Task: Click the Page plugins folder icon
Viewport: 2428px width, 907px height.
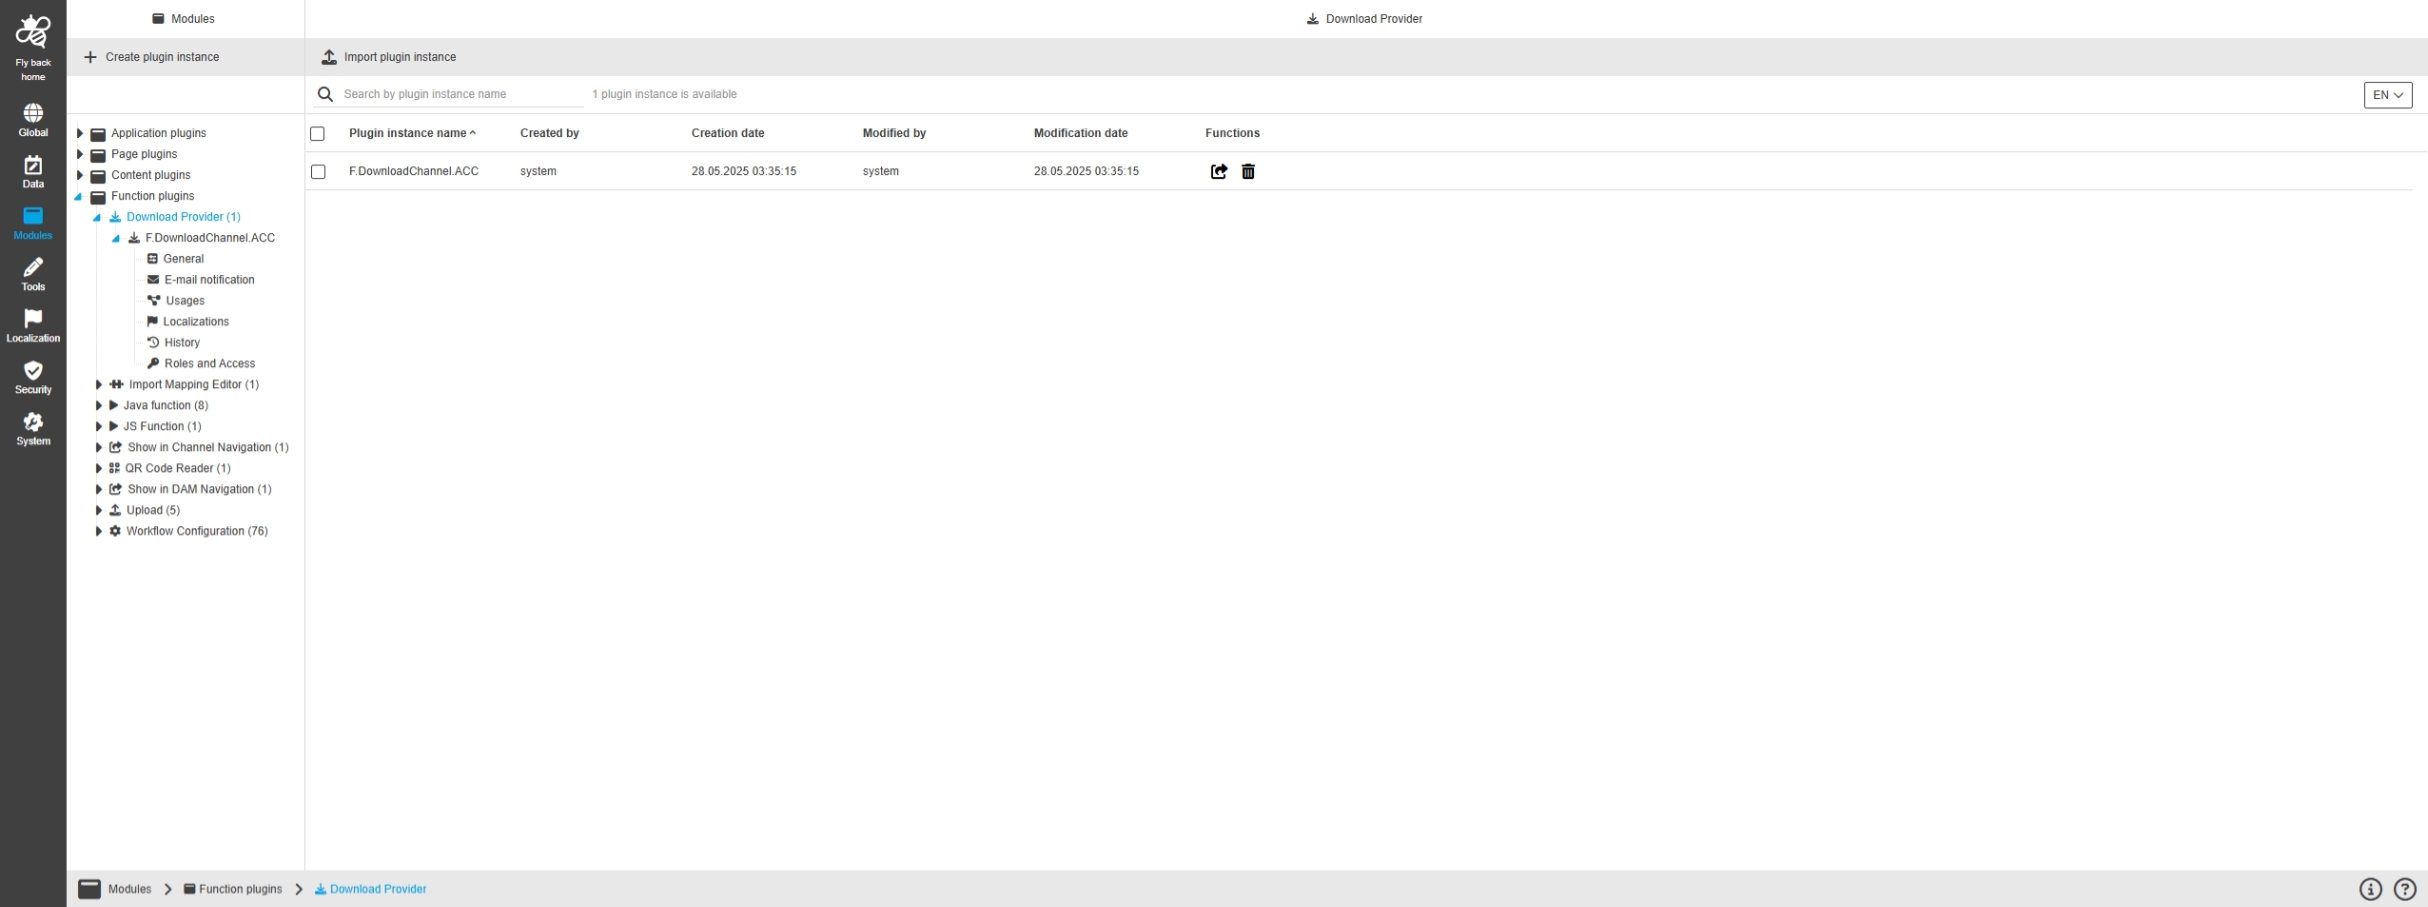Action: click(98, 155)
